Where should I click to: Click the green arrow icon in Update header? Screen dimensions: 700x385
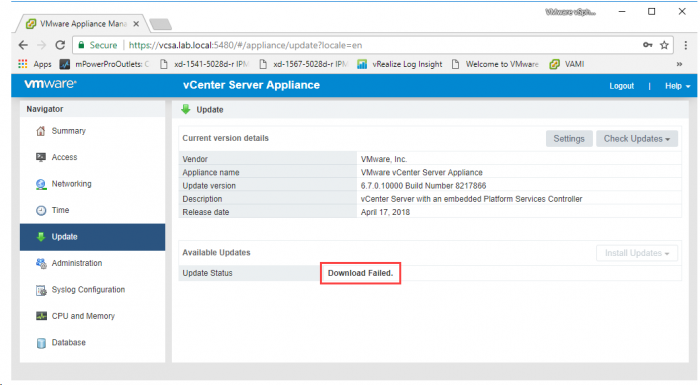click(186, 109)
